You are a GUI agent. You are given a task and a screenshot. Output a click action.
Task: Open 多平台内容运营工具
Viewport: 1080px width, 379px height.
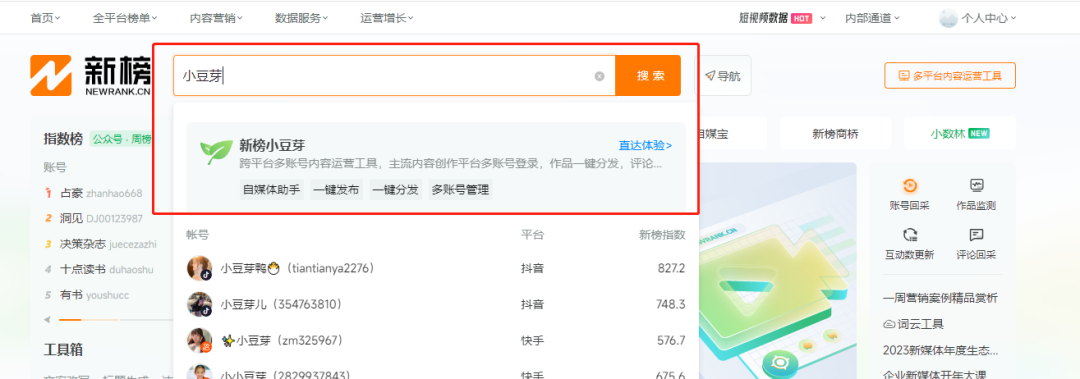tap(950, 76)
